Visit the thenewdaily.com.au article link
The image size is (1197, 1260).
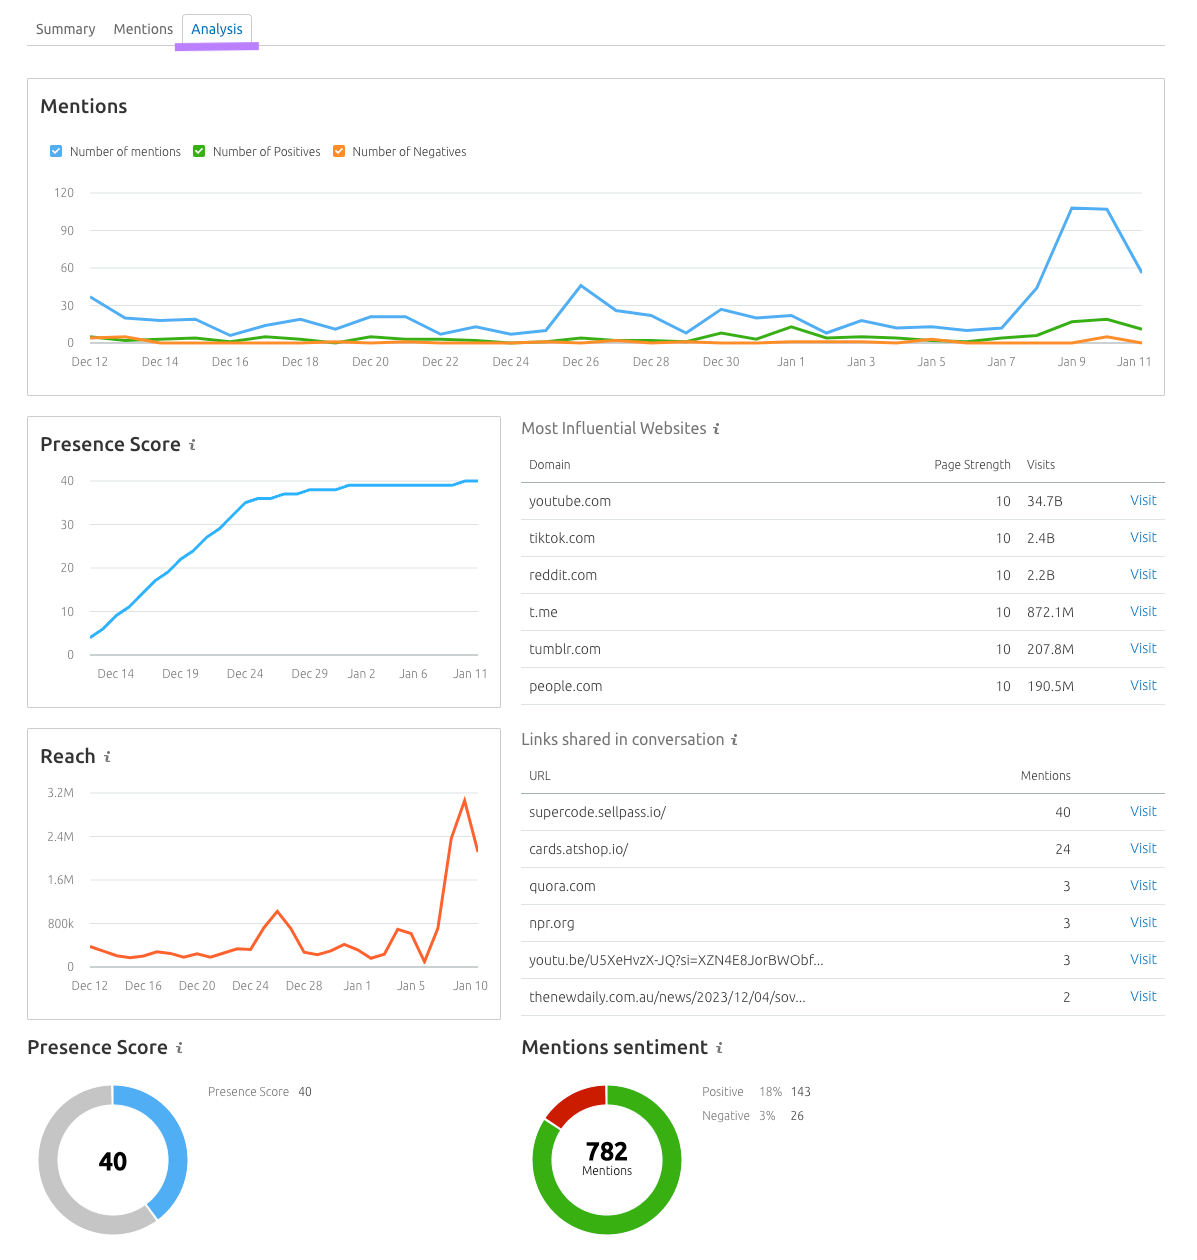pos(1143,996)
